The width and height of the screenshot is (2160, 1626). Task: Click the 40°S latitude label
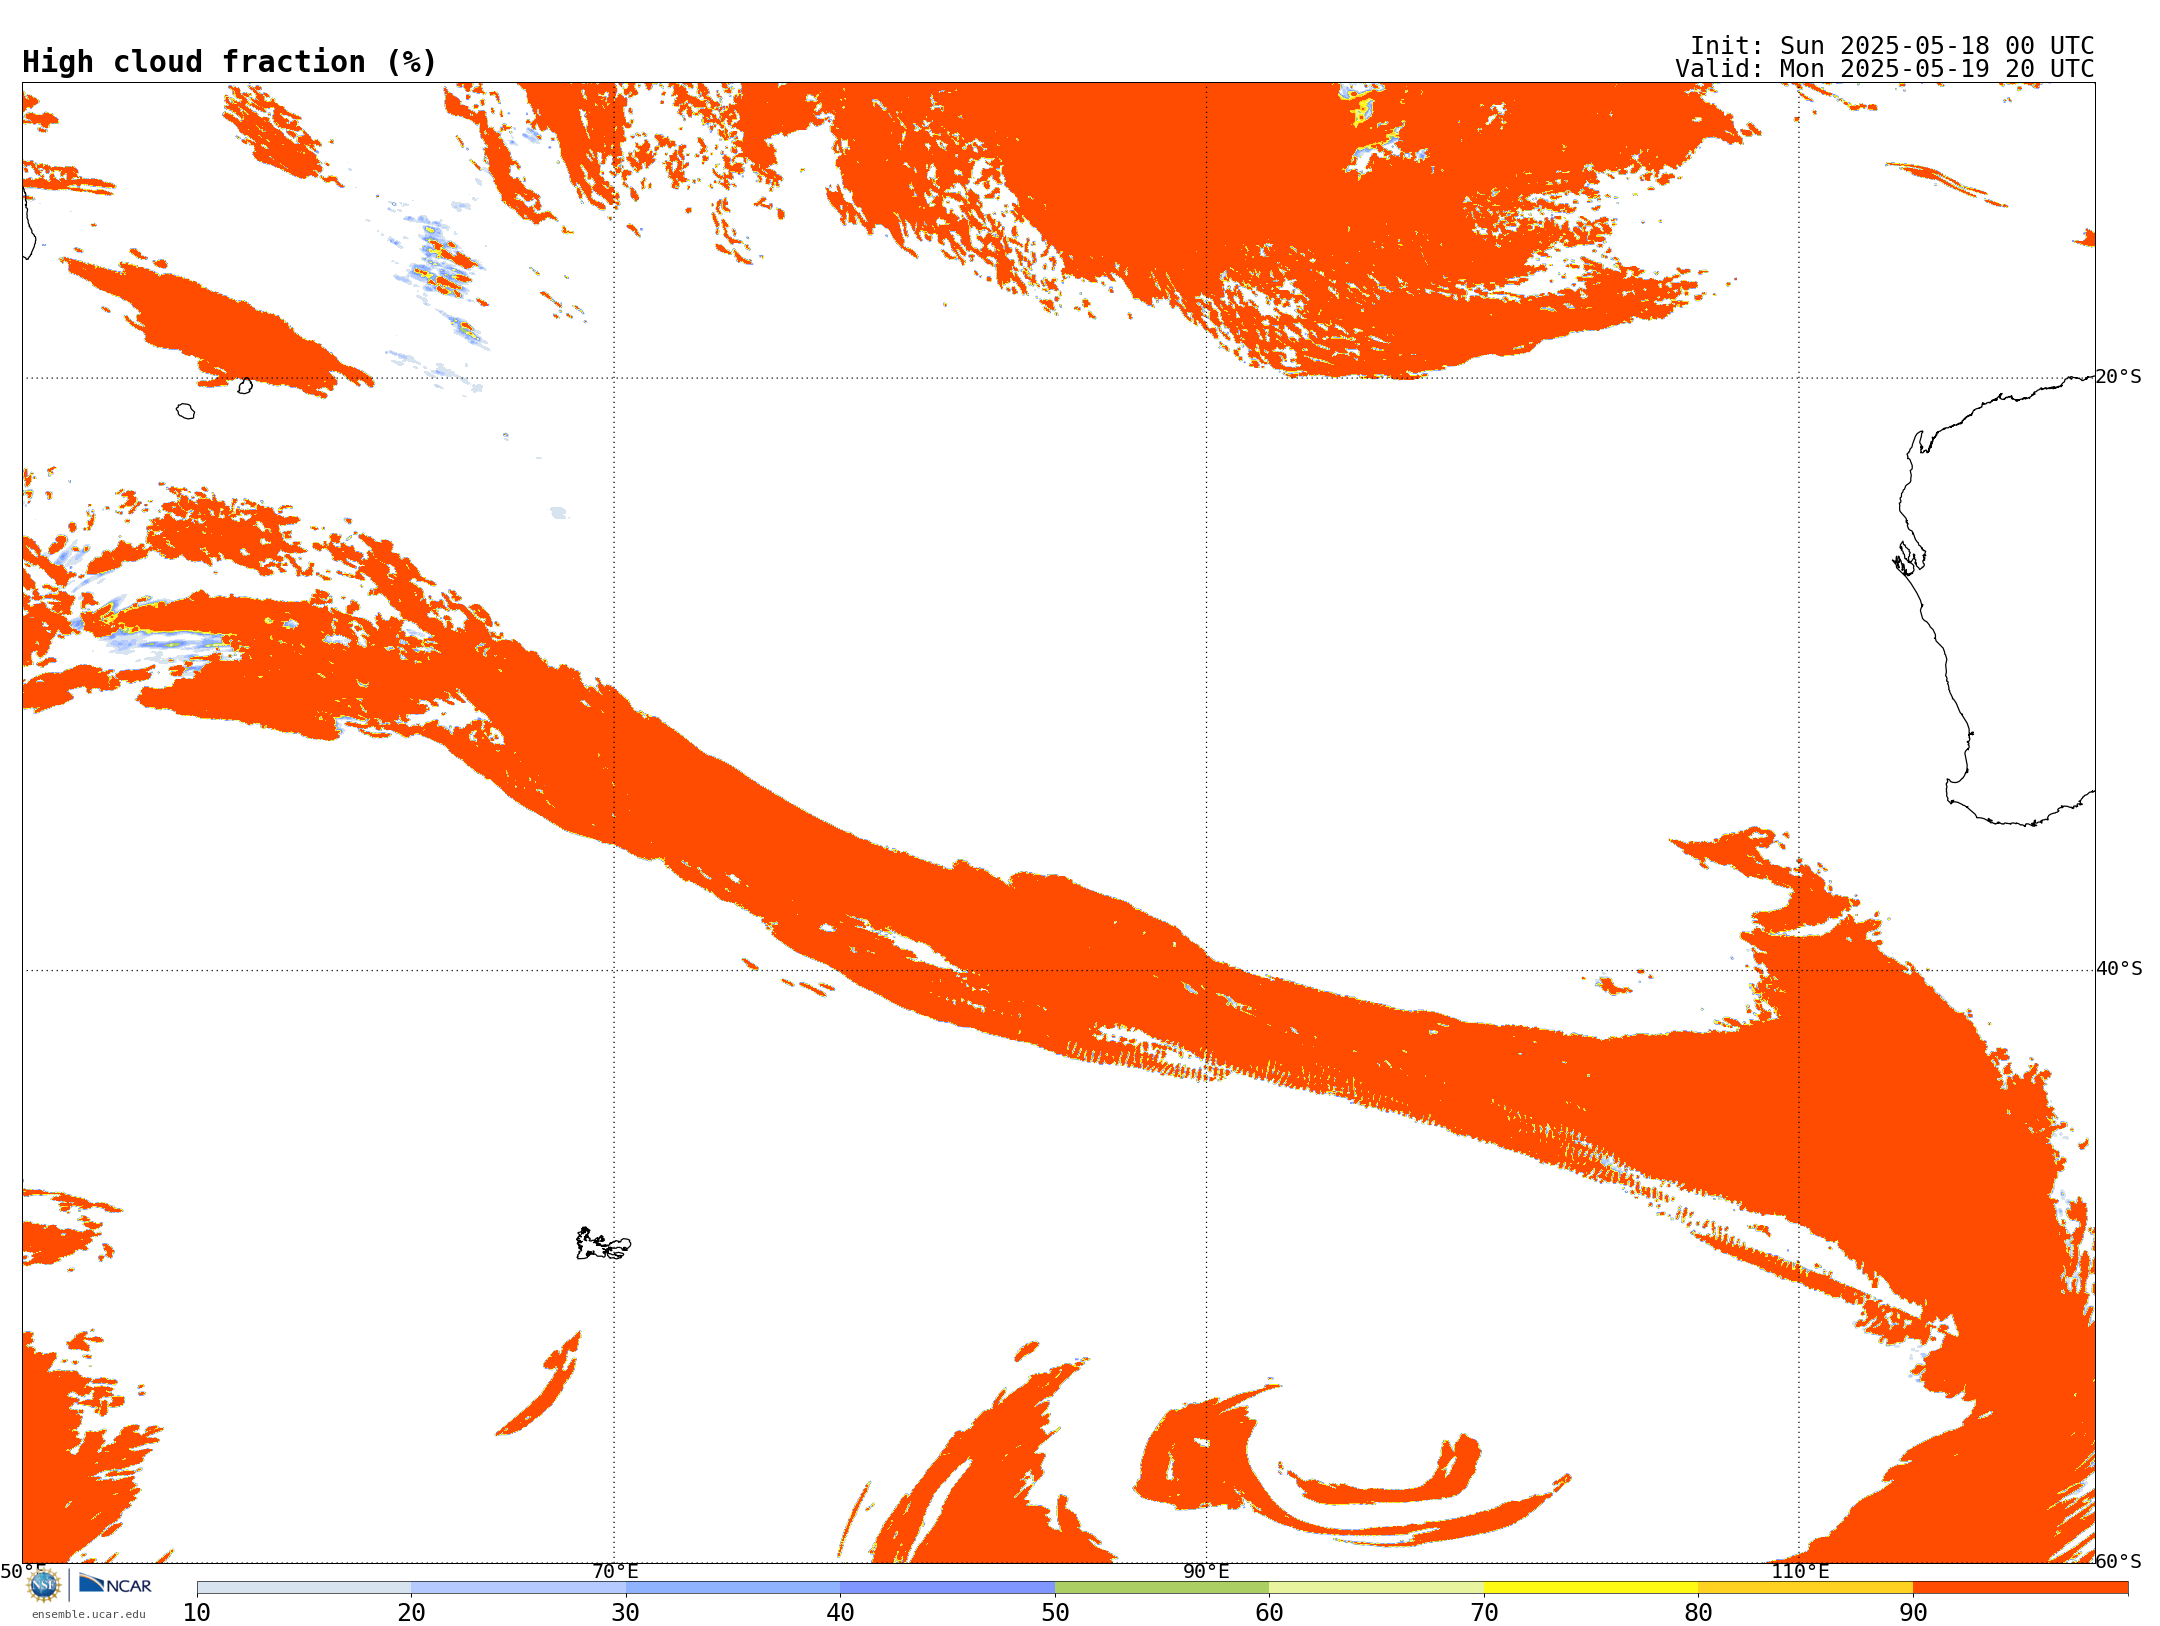pos(2119,969)
